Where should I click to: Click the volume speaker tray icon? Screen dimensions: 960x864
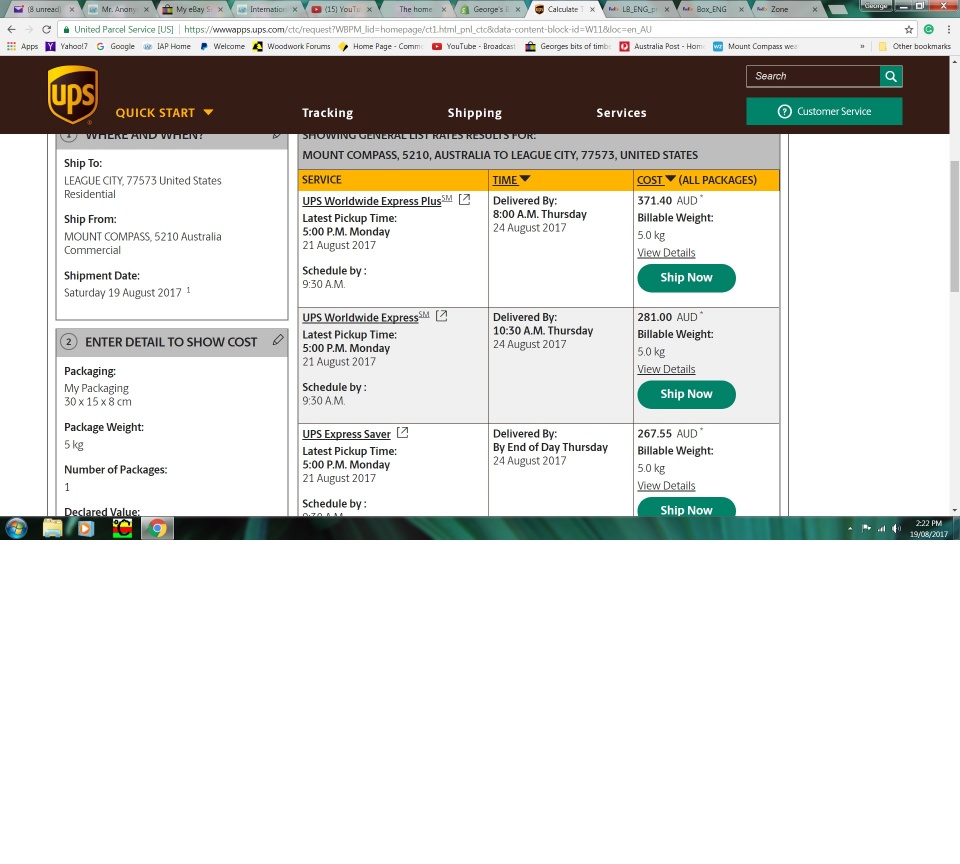click(896, 528)
